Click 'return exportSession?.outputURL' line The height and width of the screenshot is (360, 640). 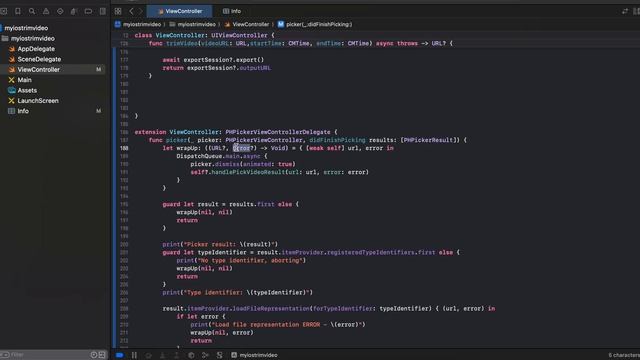pyautogui.click(x=216, y=68)
